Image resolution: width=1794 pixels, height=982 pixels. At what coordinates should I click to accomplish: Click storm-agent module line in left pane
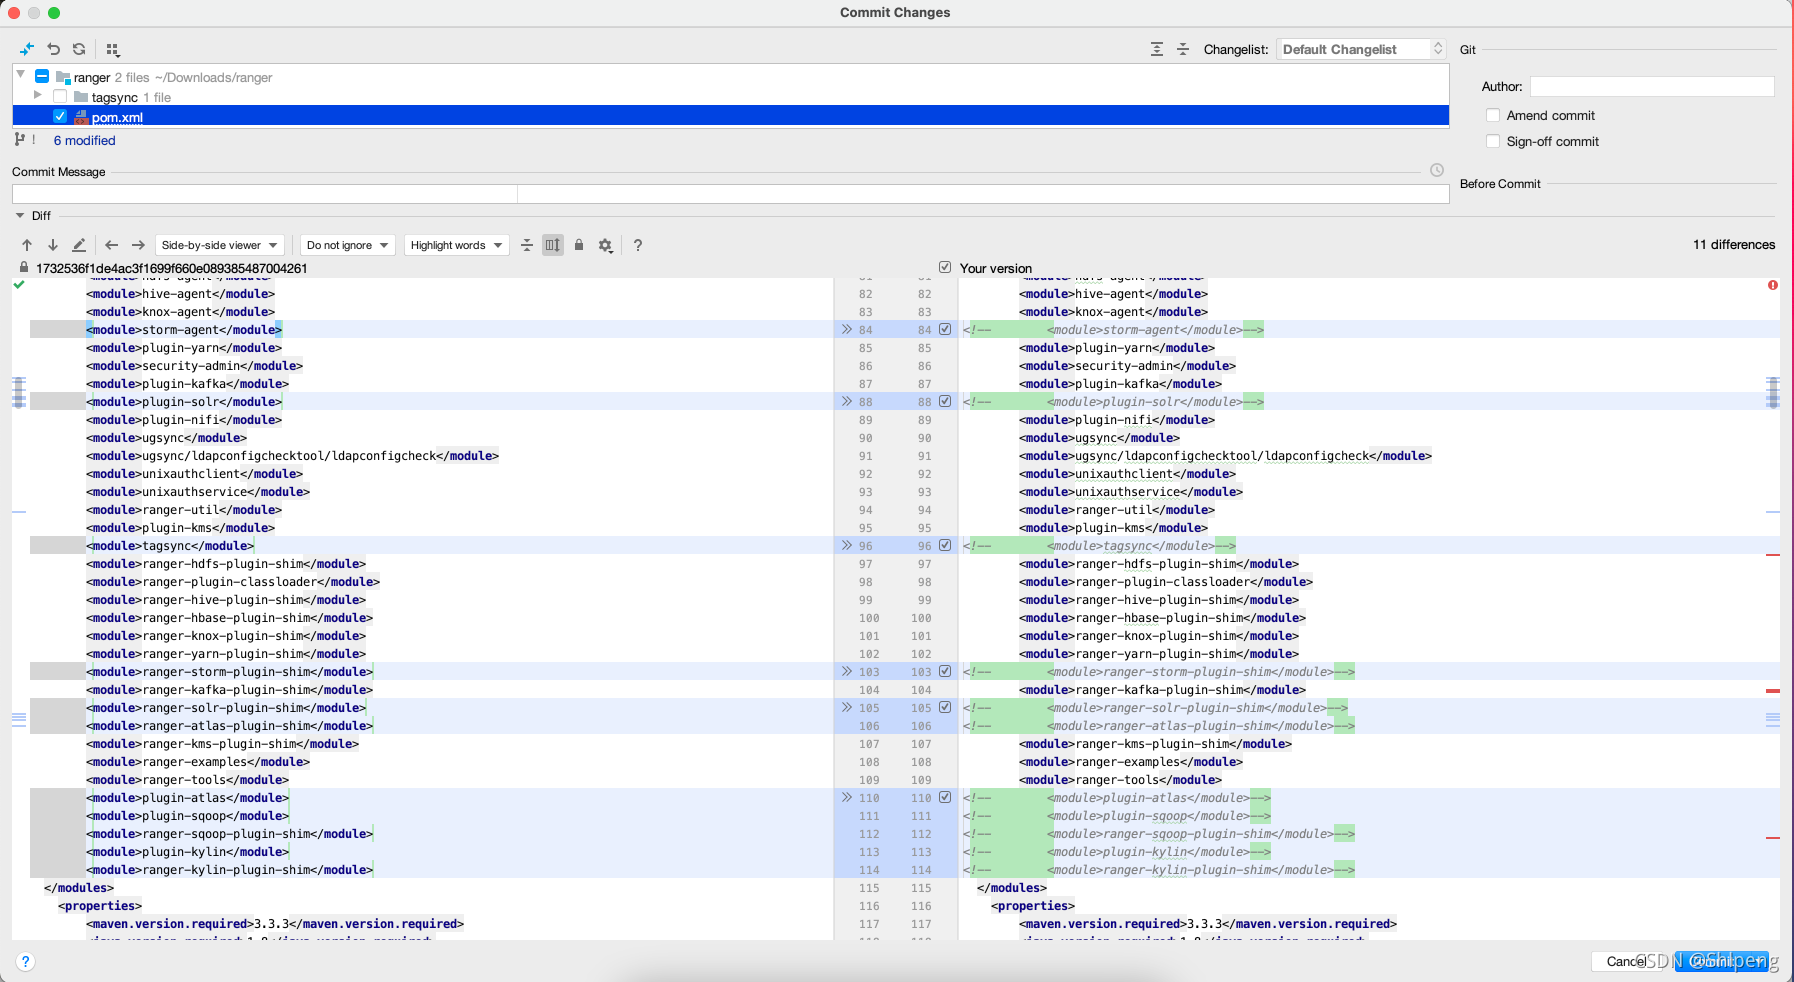[184, 329]
